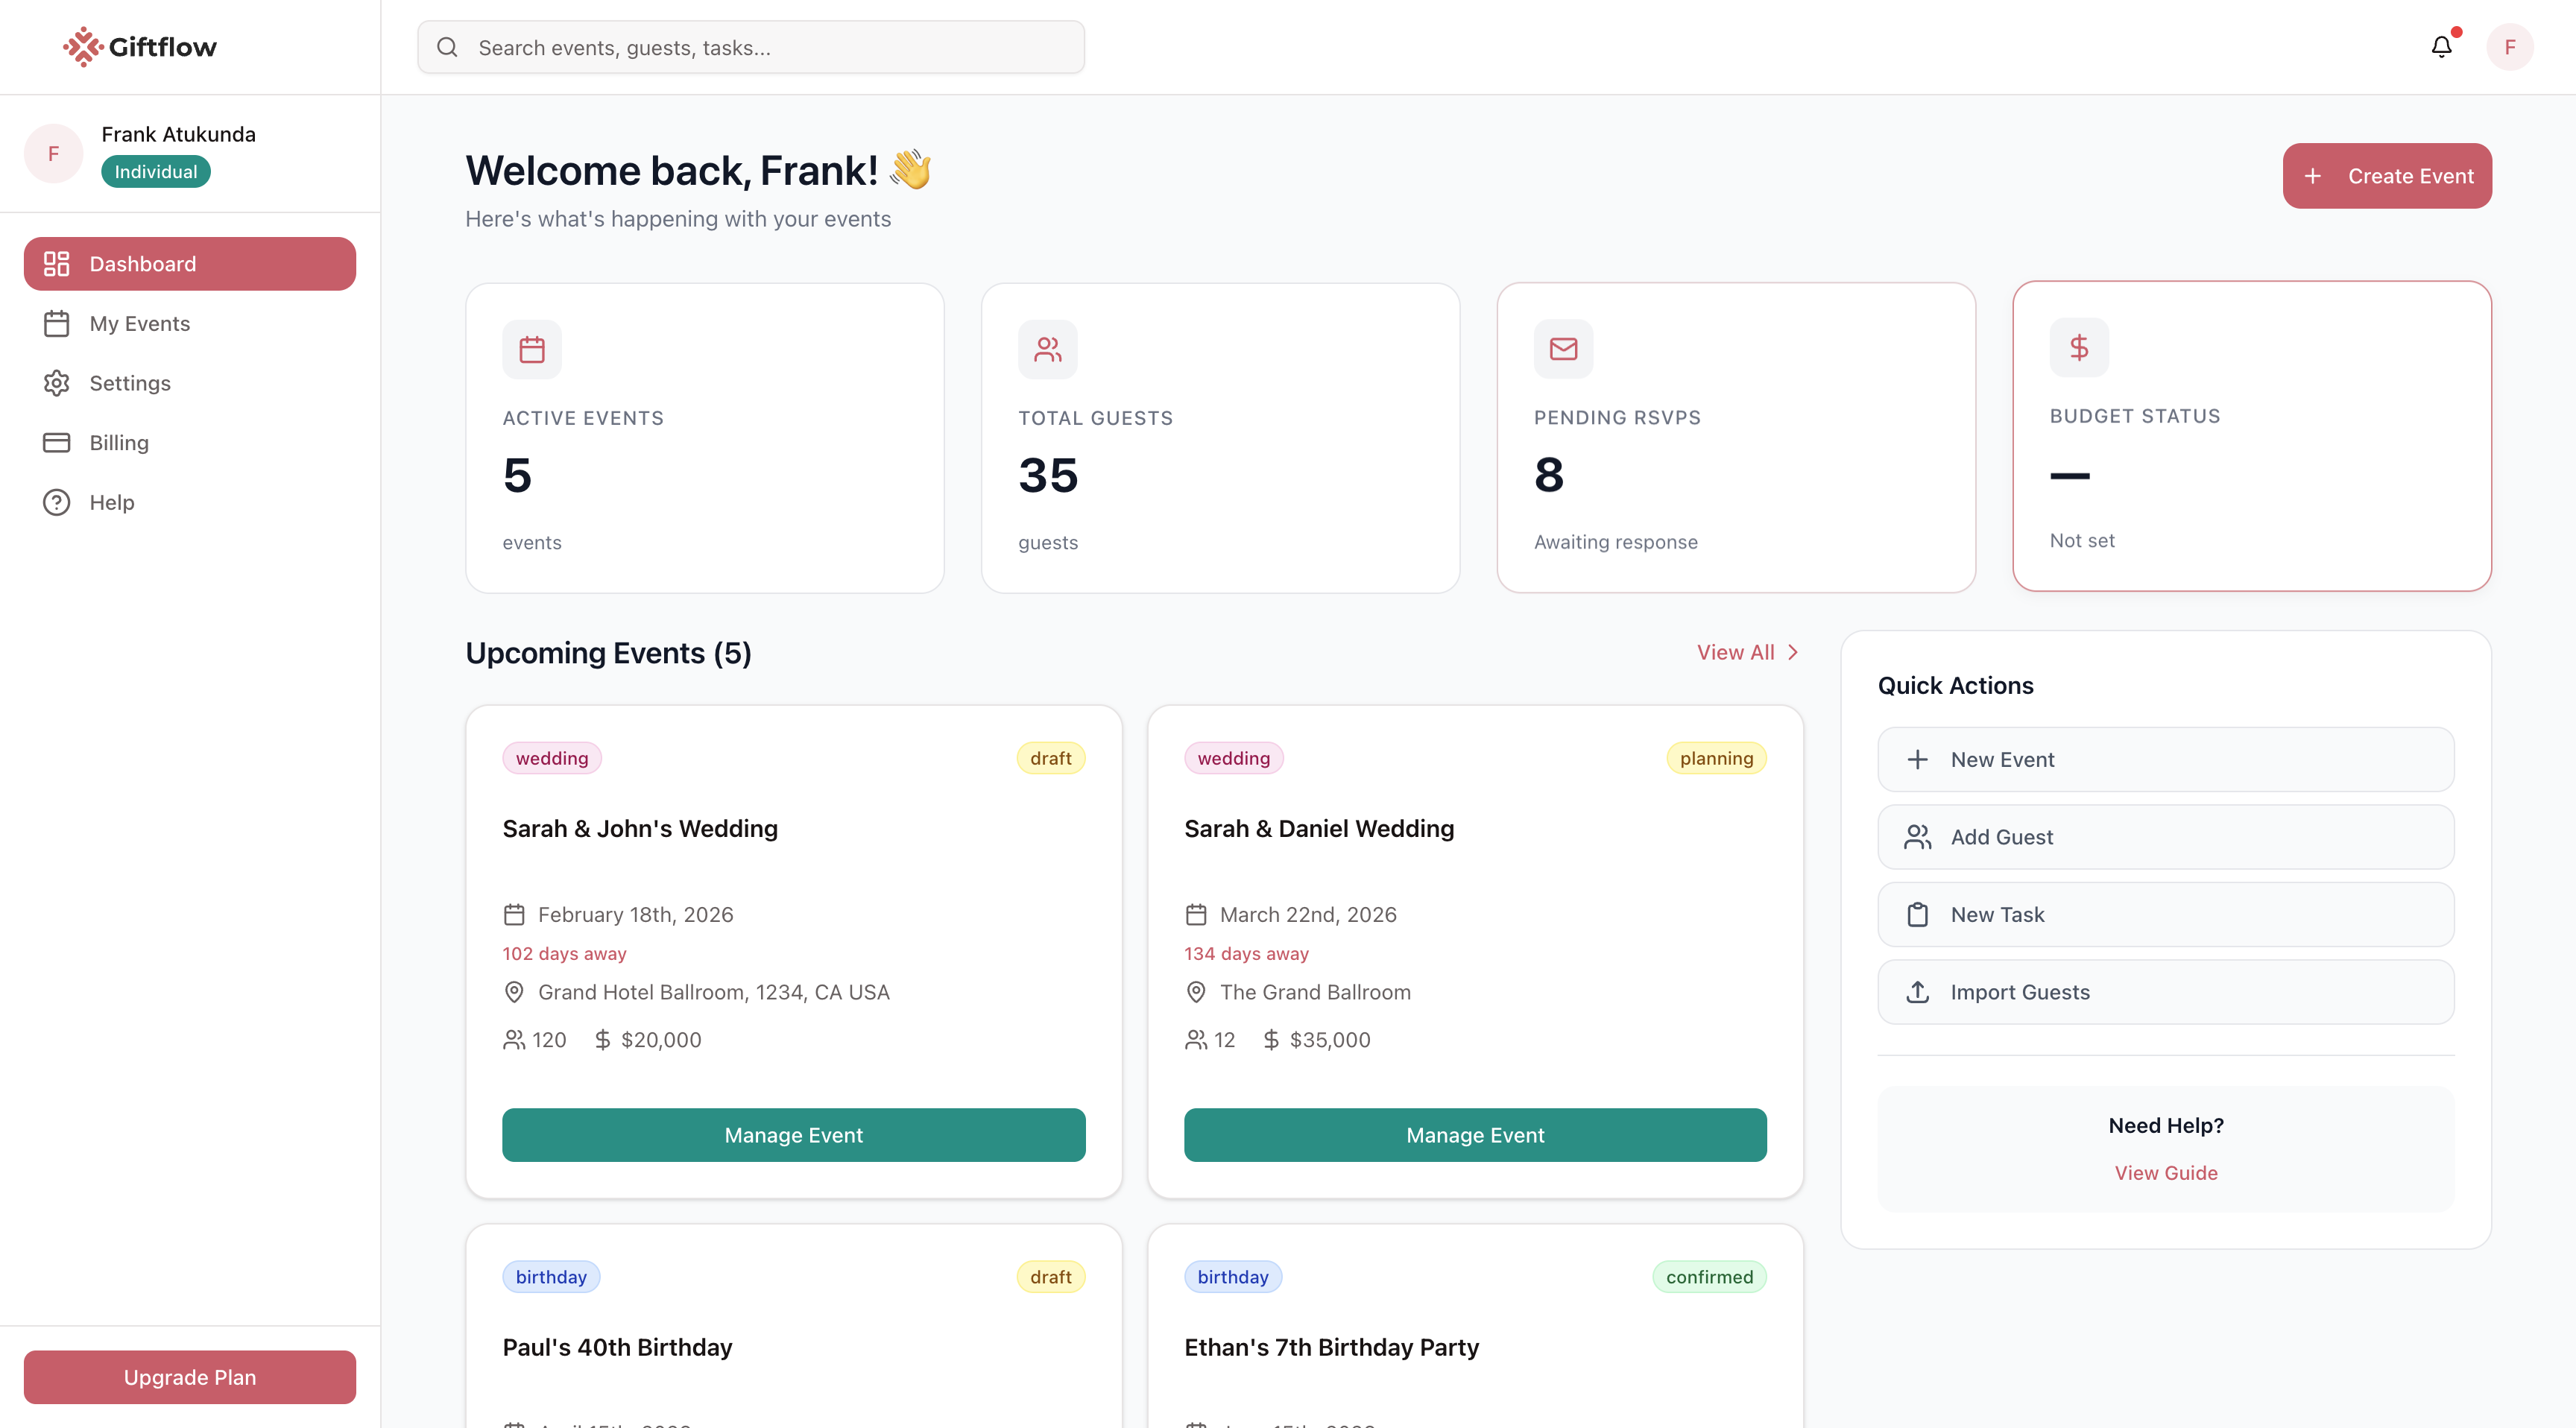Click the notification bell icon

[2441, 47]
